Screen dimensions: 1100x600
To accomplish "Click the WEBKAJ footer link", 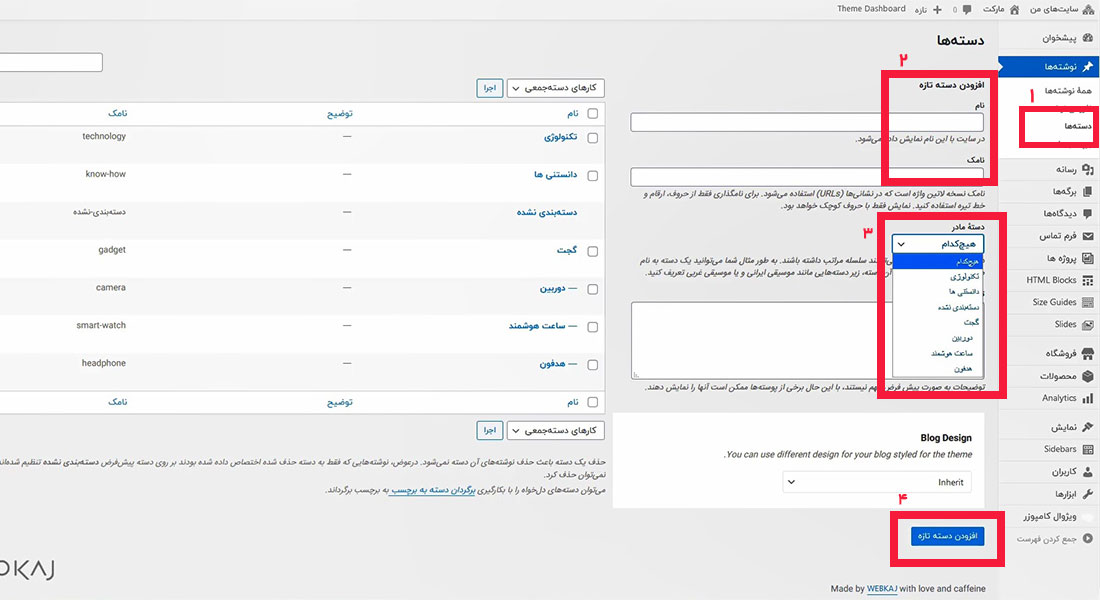I will (884, 588).
